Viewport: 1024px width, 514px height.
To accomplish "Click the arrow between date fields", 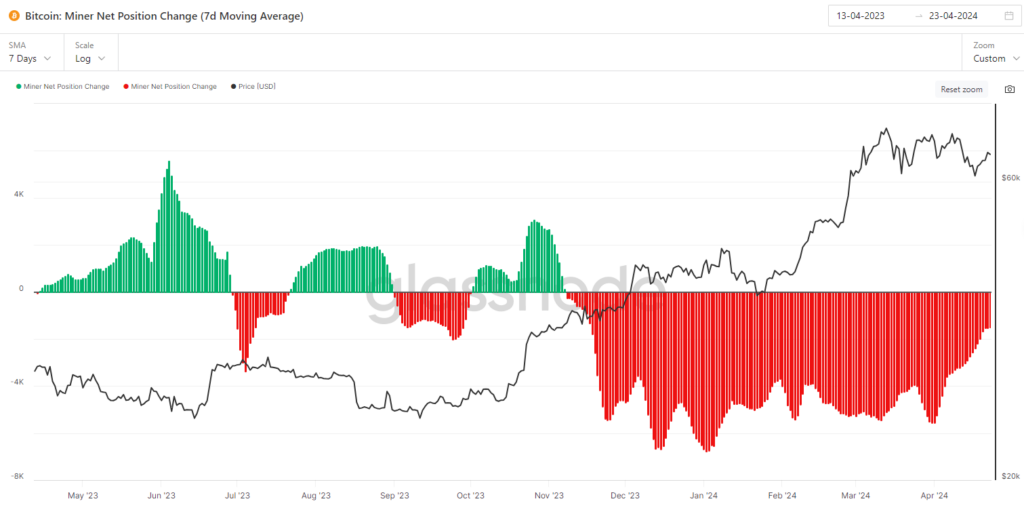I will coord(919,16).
